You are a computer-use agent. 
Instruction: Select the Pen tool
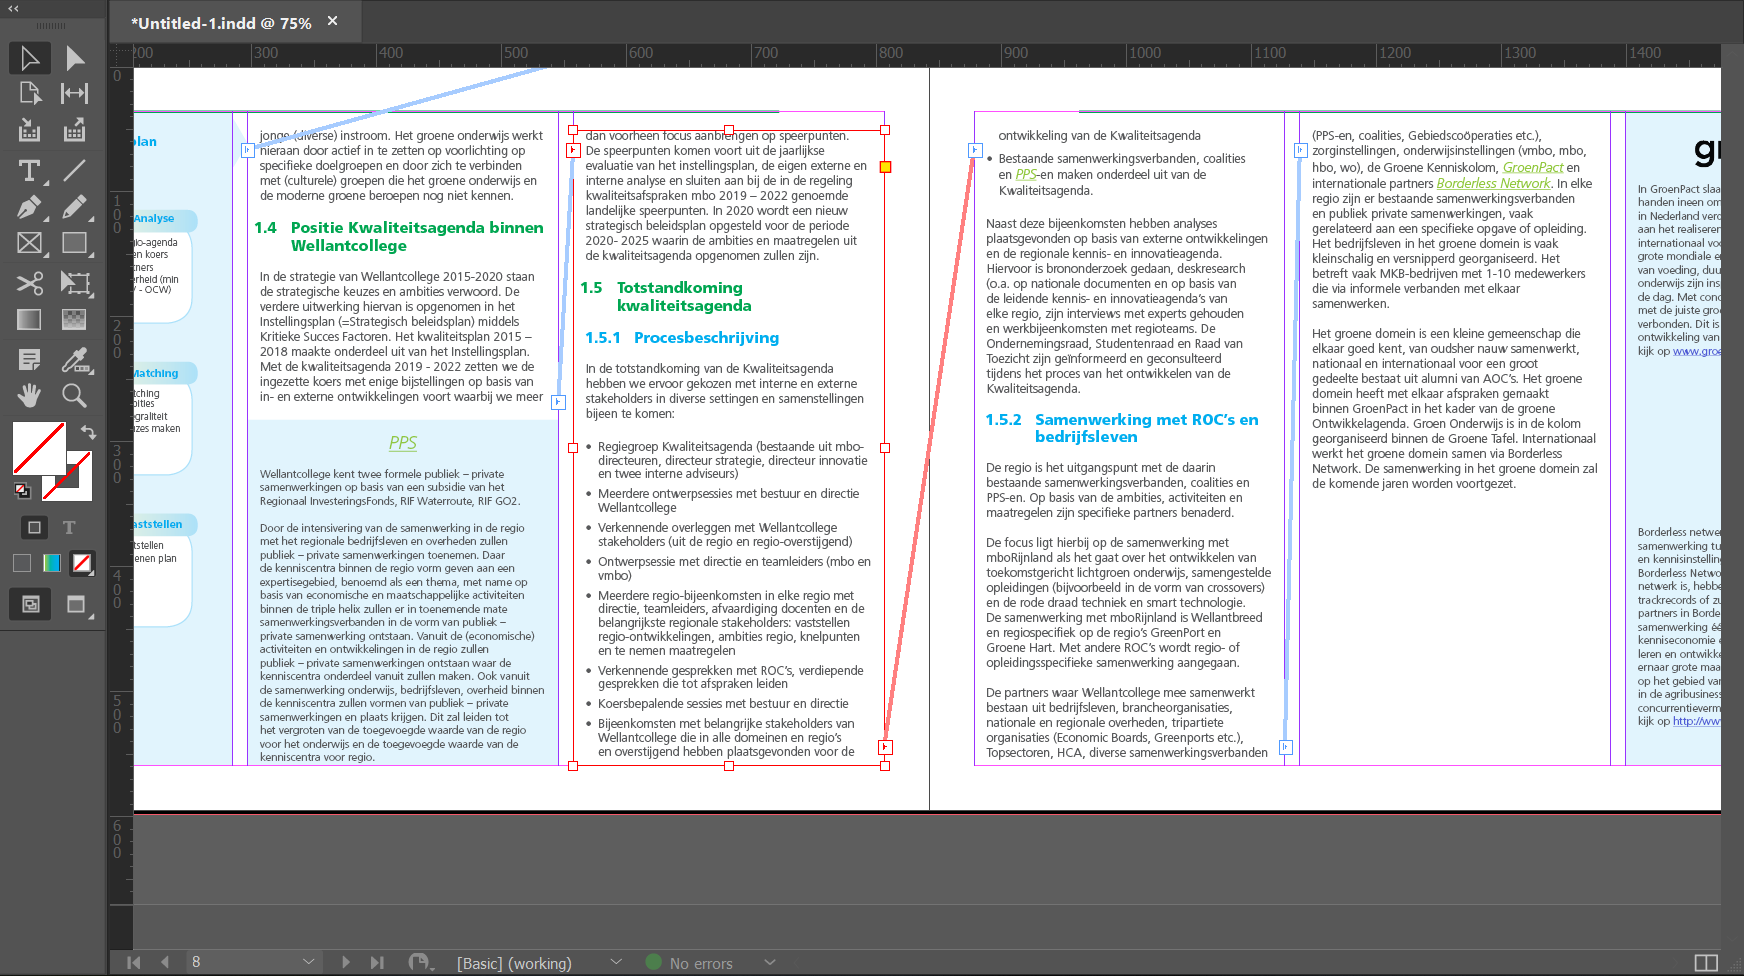[29, 207]
